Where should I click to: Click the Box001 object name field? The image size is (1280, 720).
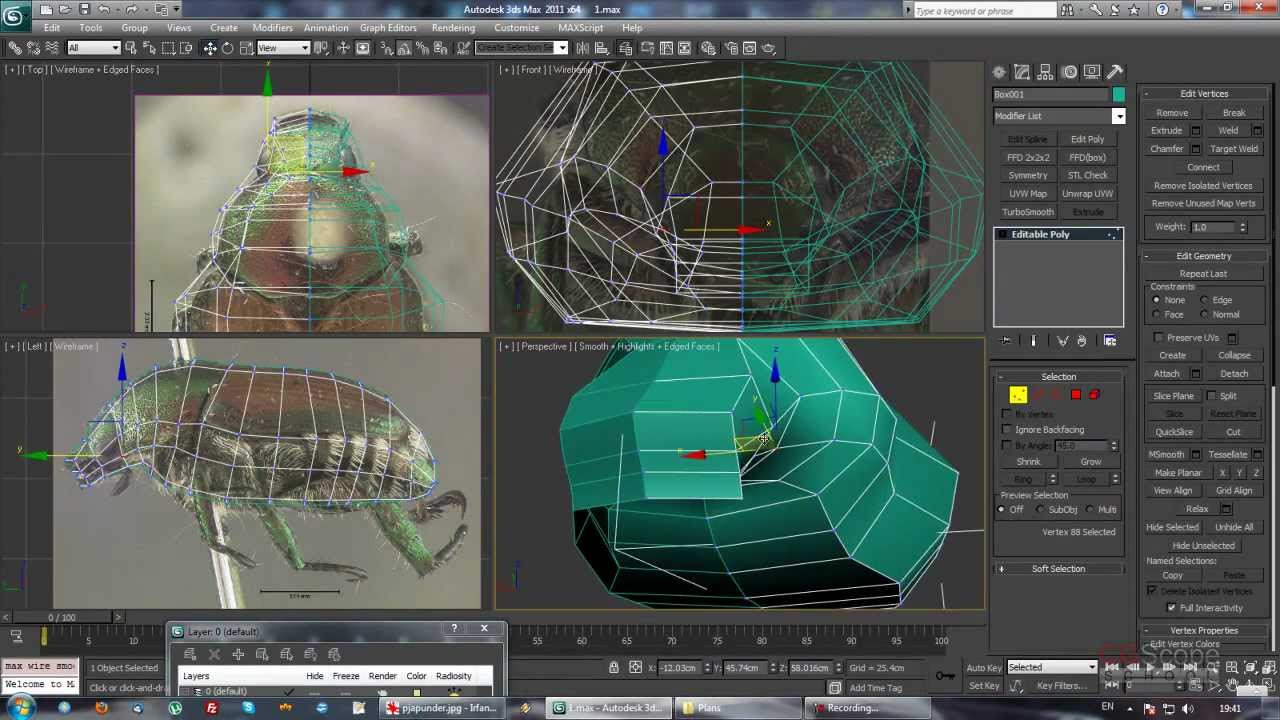(1049, 94)
